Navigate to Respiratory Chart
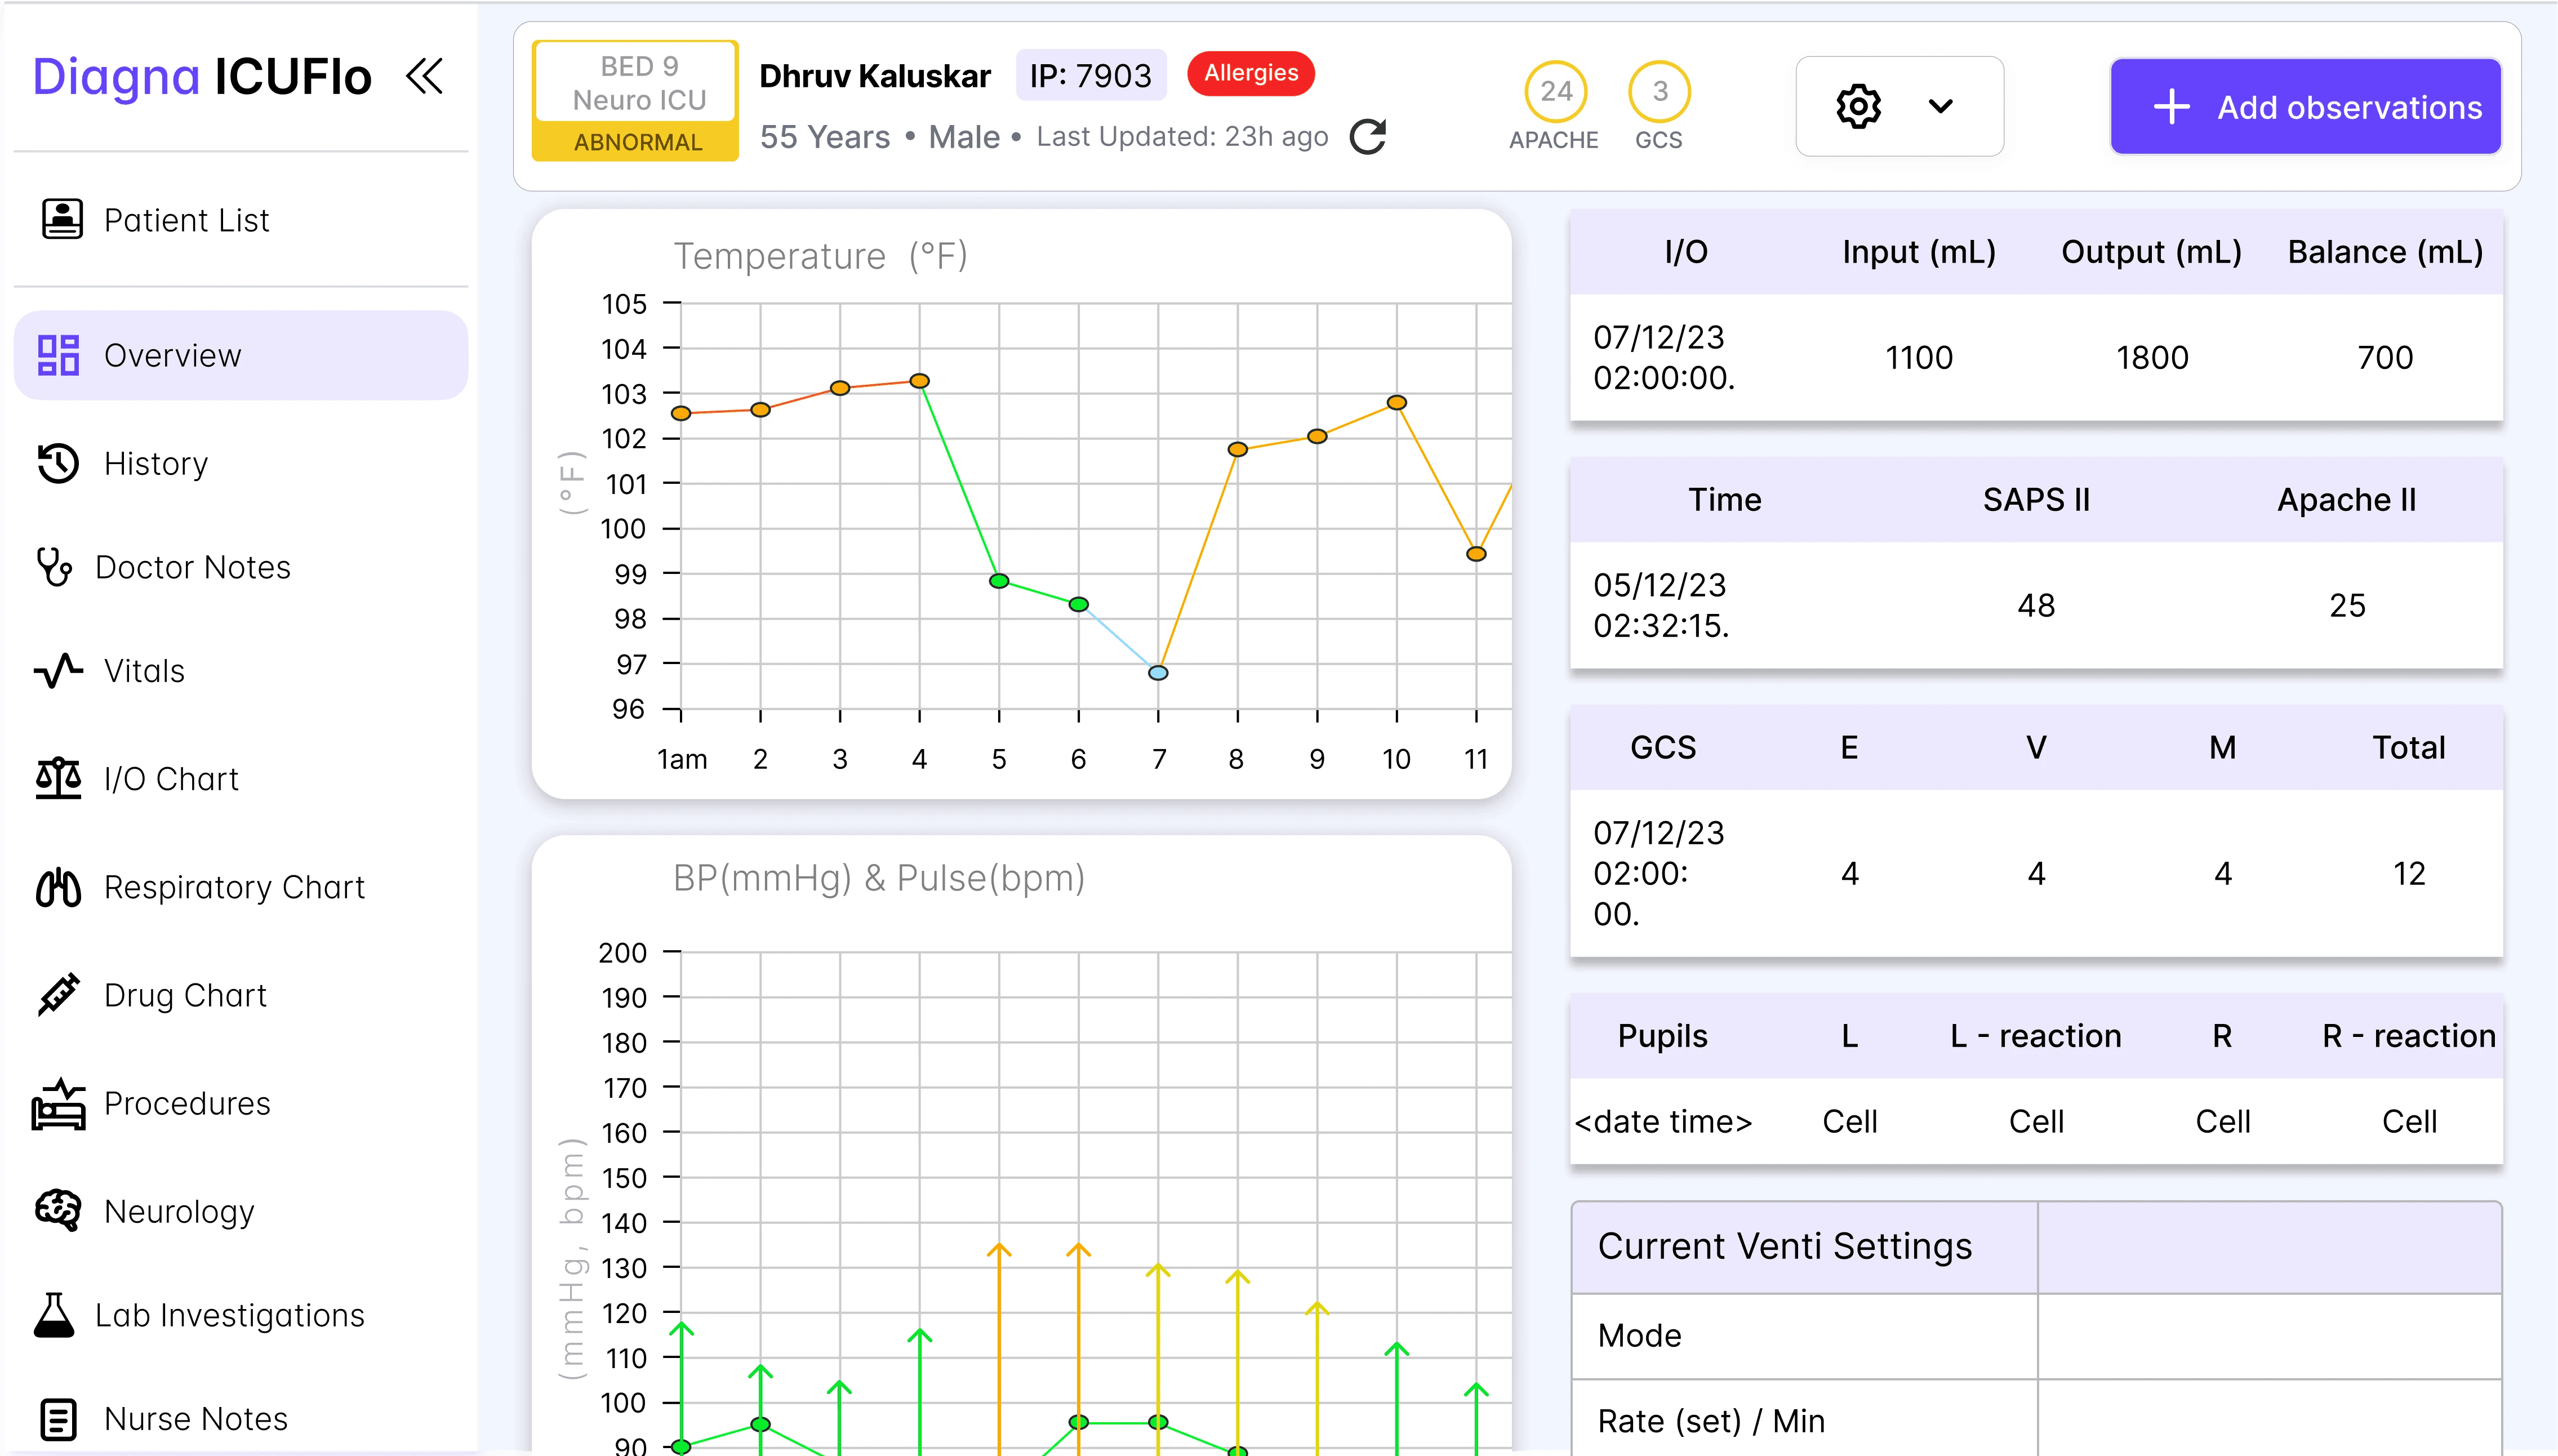Image resolution: width=2558 pixels, height=1456 pixels. [x=241, y=887]
